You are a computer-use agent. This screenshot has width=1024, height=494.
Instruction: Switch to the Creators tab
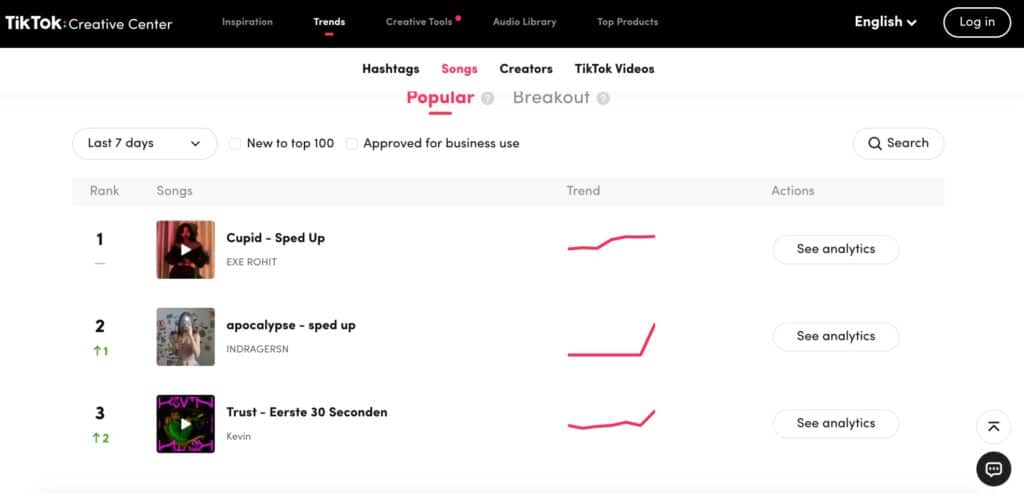(526, 69)
